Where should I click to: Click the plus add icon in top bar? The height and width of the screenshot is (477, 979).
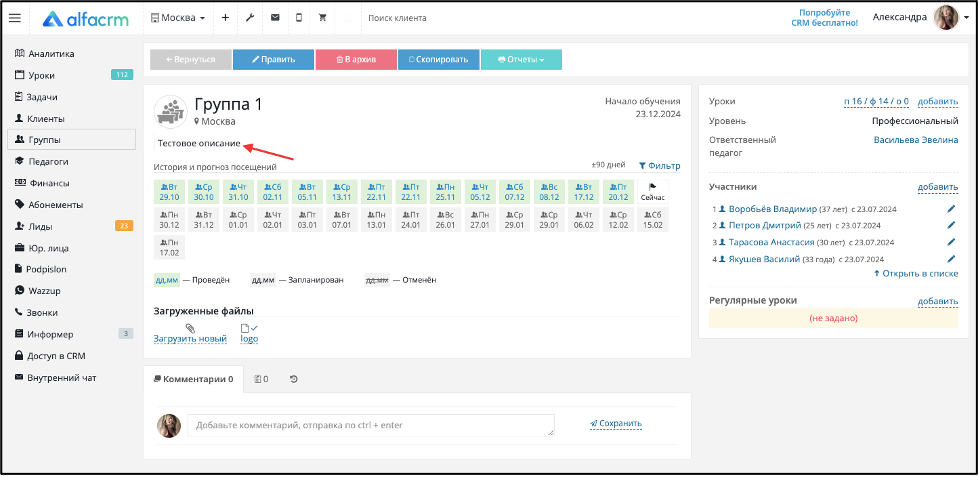point(225,18)
